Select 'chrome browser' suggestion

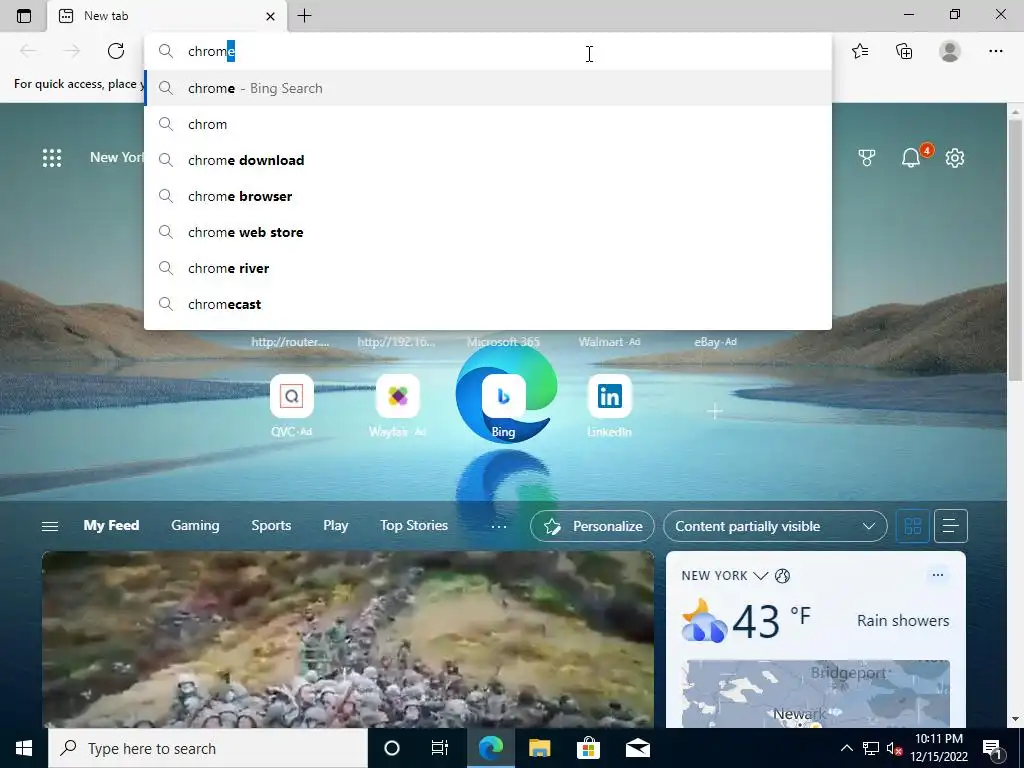(487, 196)
